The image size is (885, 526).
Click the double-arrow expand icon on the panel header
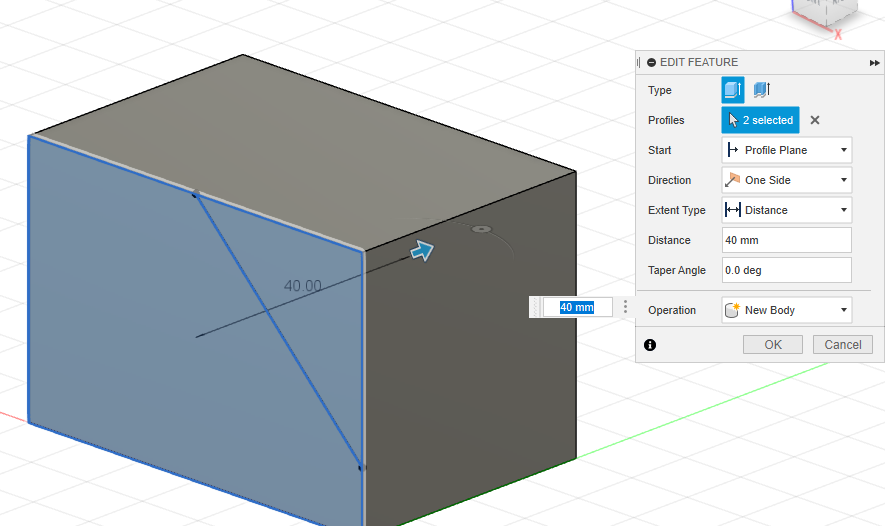click(874, 62)
